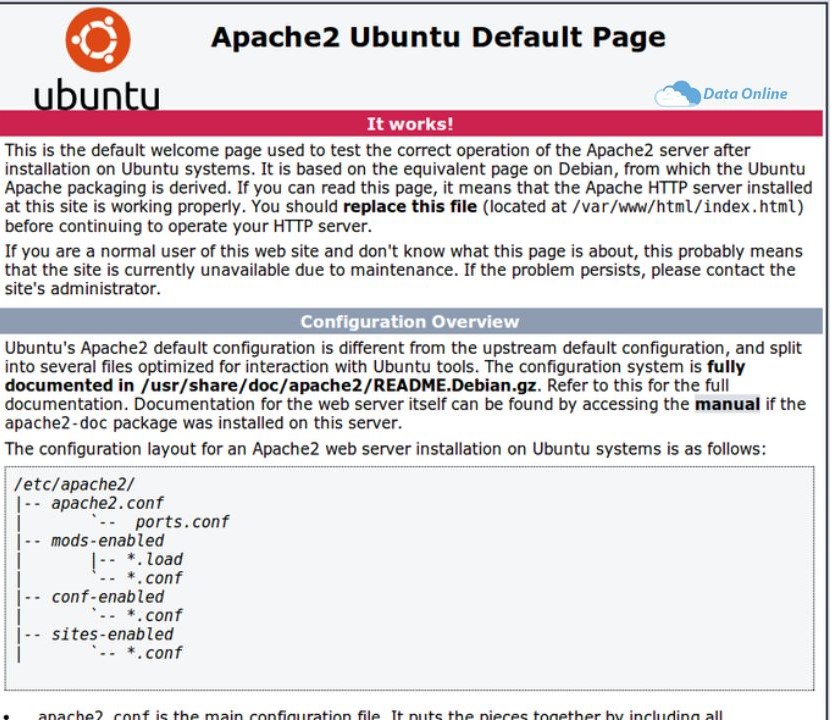Viewport: 835px width, 720px height.
Task: Open the manual link
Action: [727, 404]
